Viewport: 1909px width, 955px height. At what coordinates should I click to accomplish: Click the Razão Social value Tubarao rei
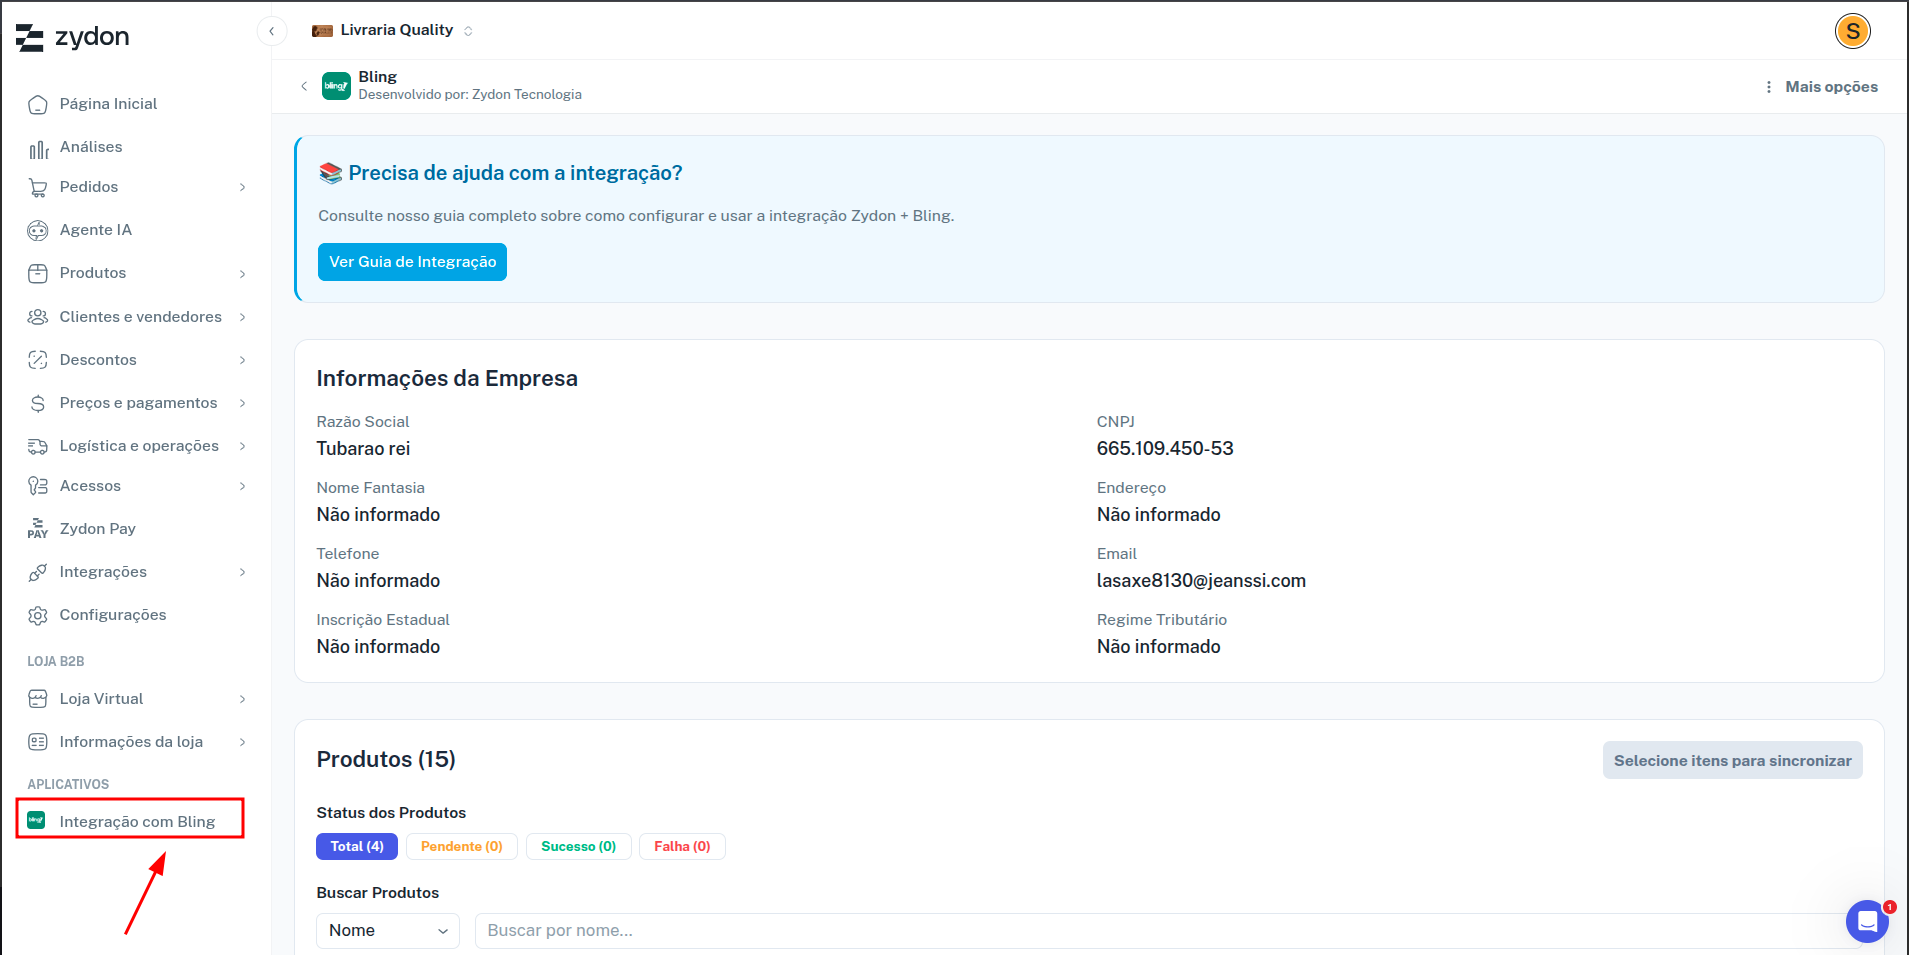[x=364, y=449]
